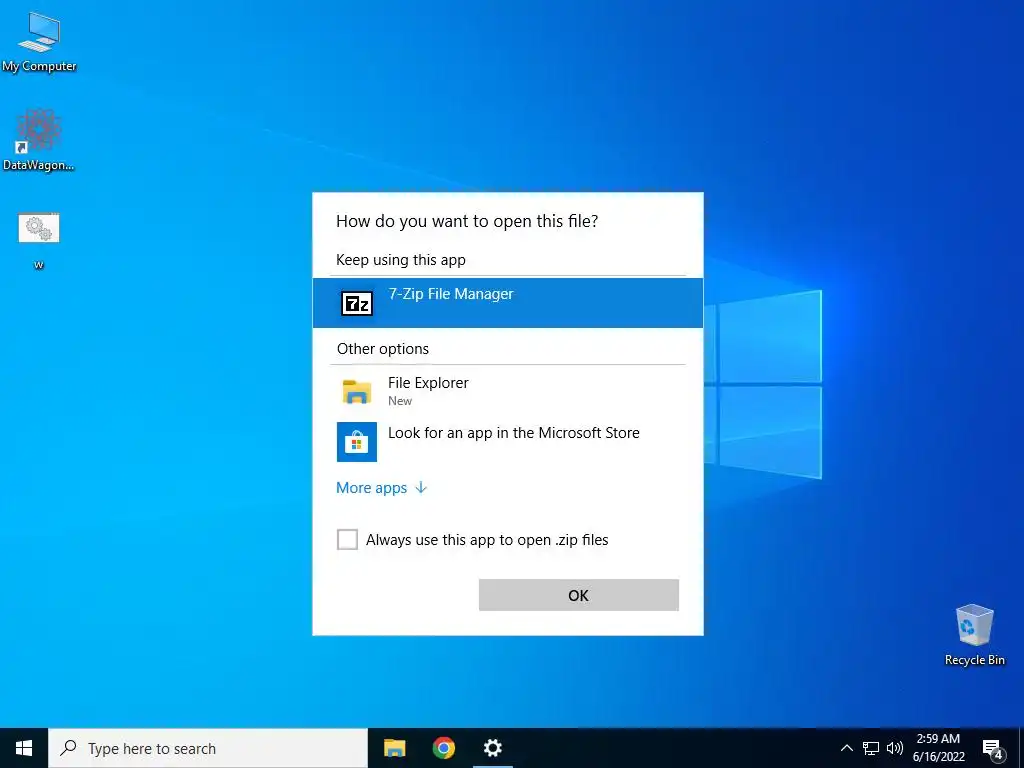Open File Explorer from the taskbar
Viewport: 1024px width, 768px height.
coord(394,748)
